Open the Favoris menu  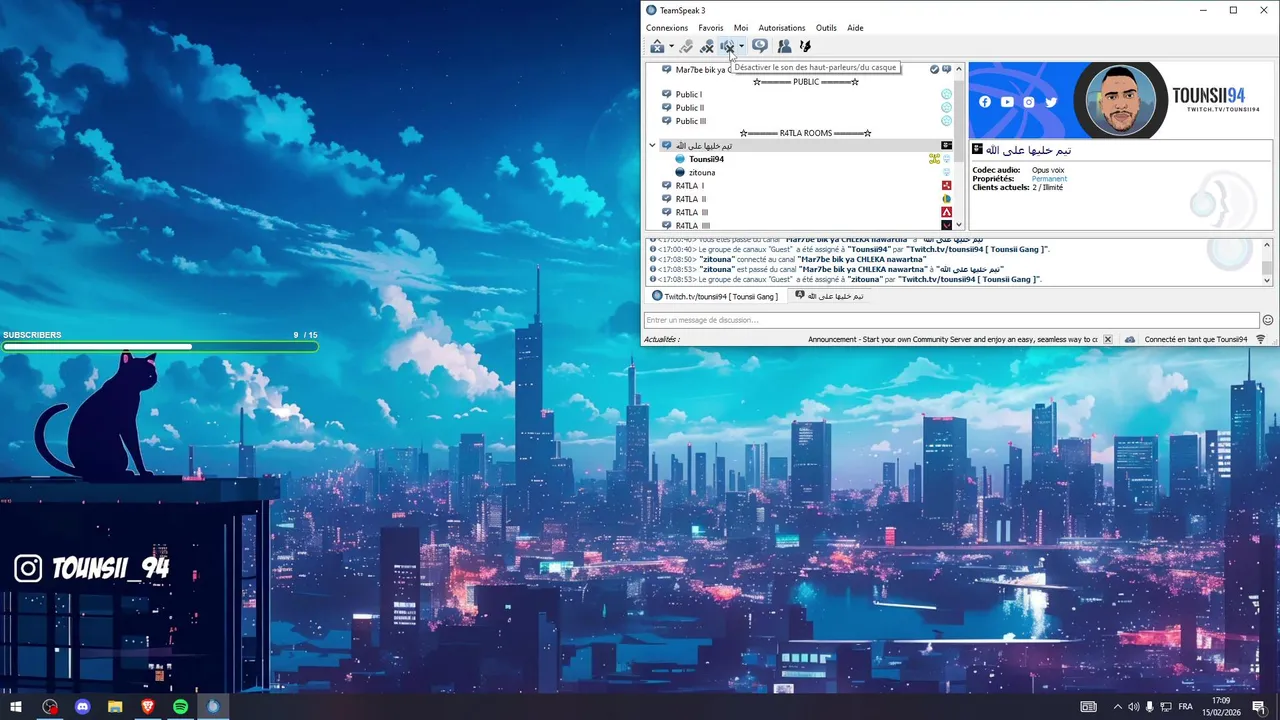tap(711, 28)
